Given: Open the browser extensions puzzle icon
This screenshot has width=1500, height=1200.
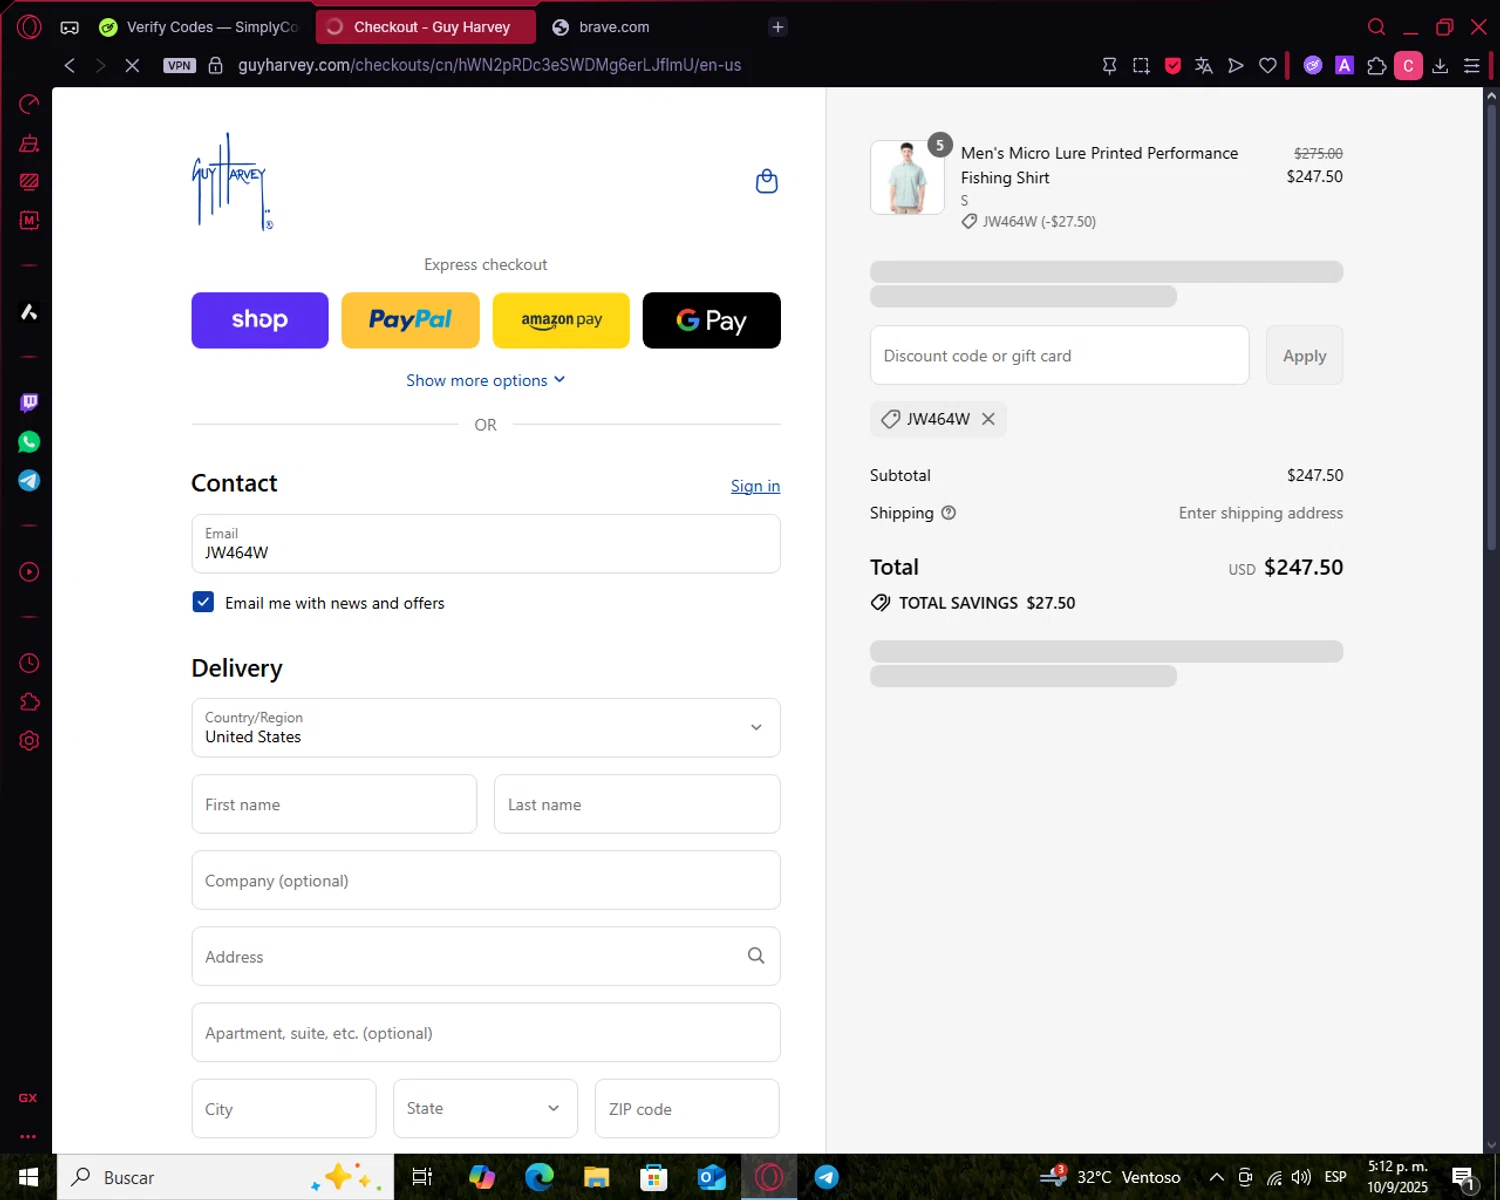Looking at the screenshot, I should [1377, 65].
